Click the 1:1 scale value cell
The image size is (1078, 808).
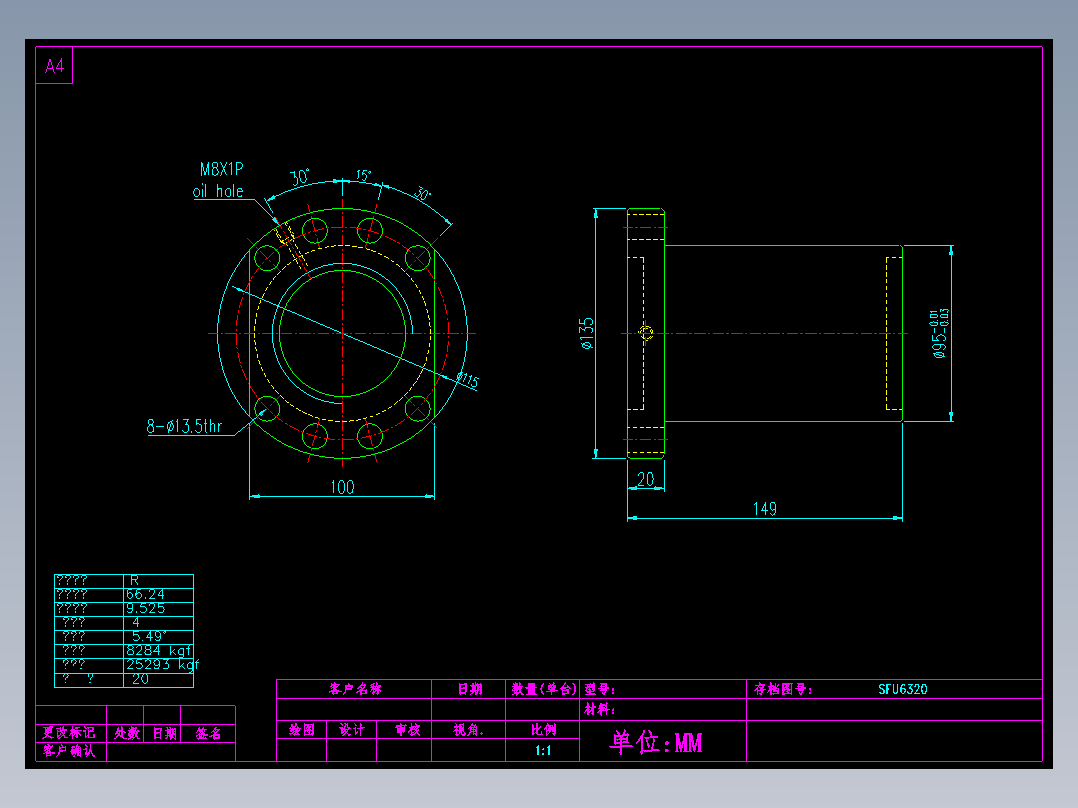pyautogui.click(x=542, y=750)
